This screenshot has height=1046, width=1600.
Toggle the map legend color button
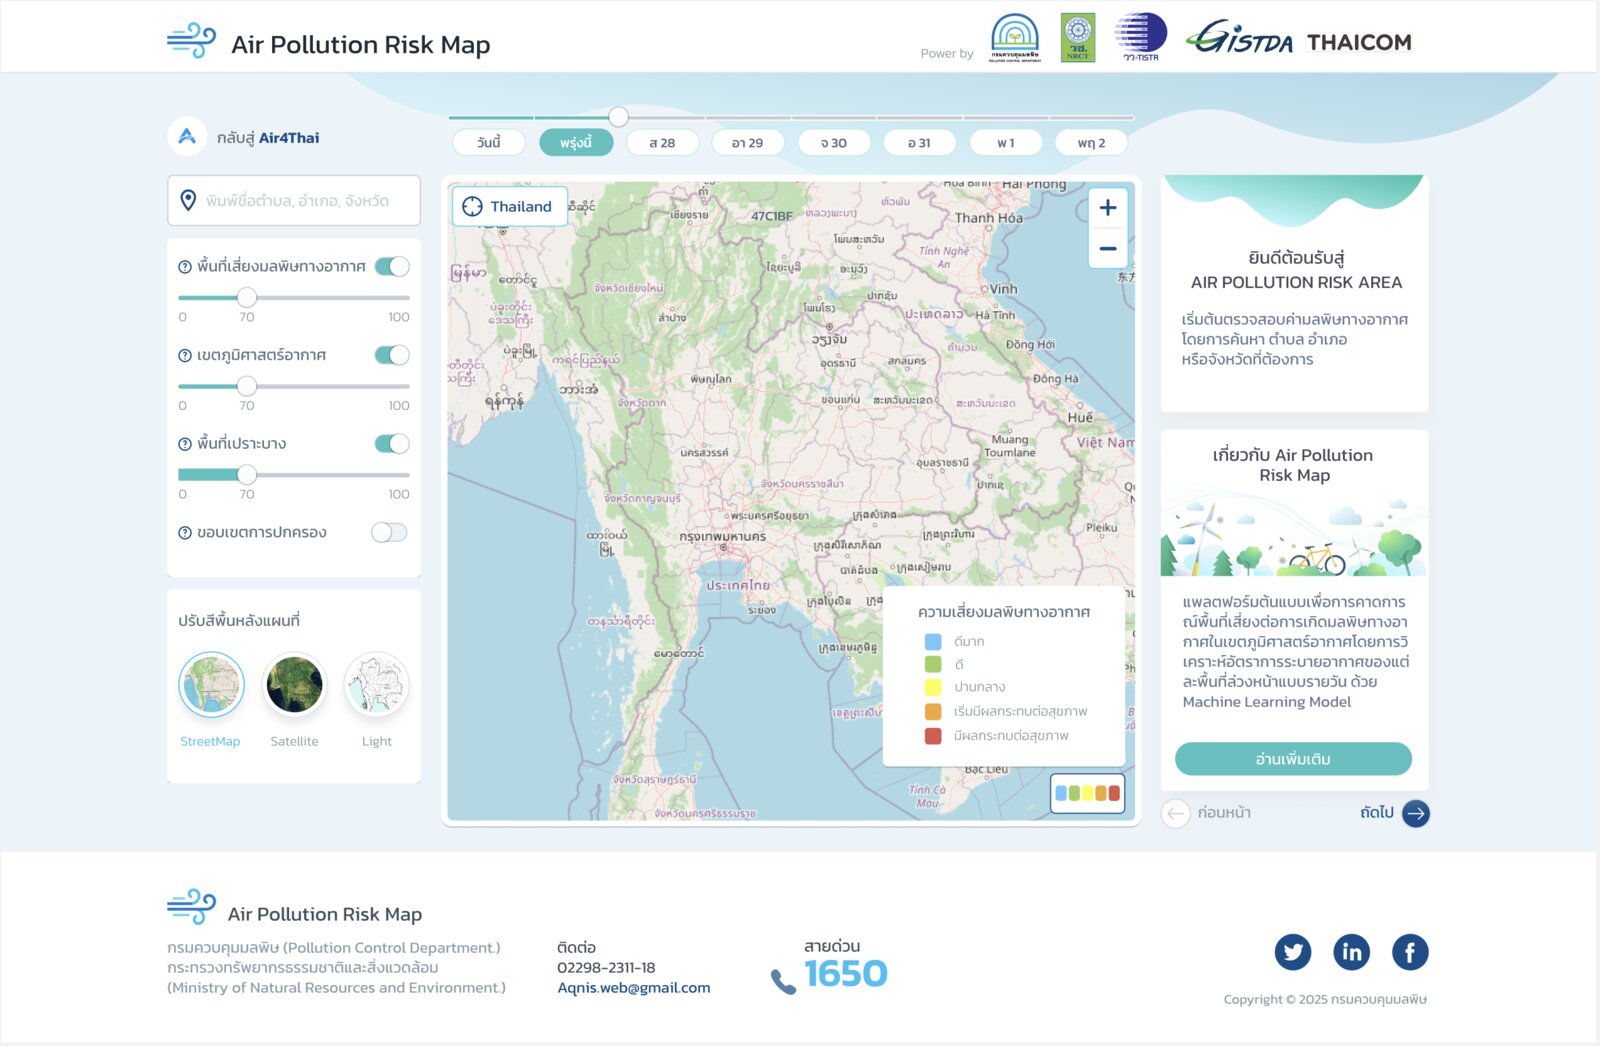tap(1087, 793)
